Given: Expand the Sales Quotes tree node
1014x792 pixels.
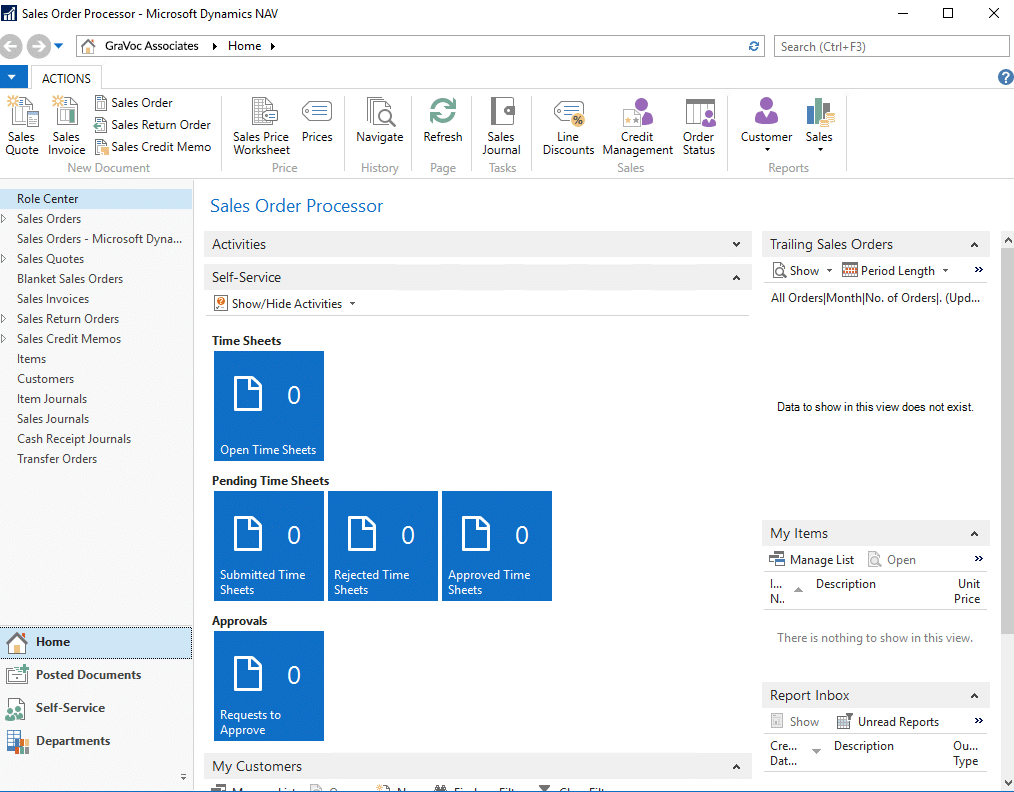Looking at the screenshot, I should (x=4, y=259).
